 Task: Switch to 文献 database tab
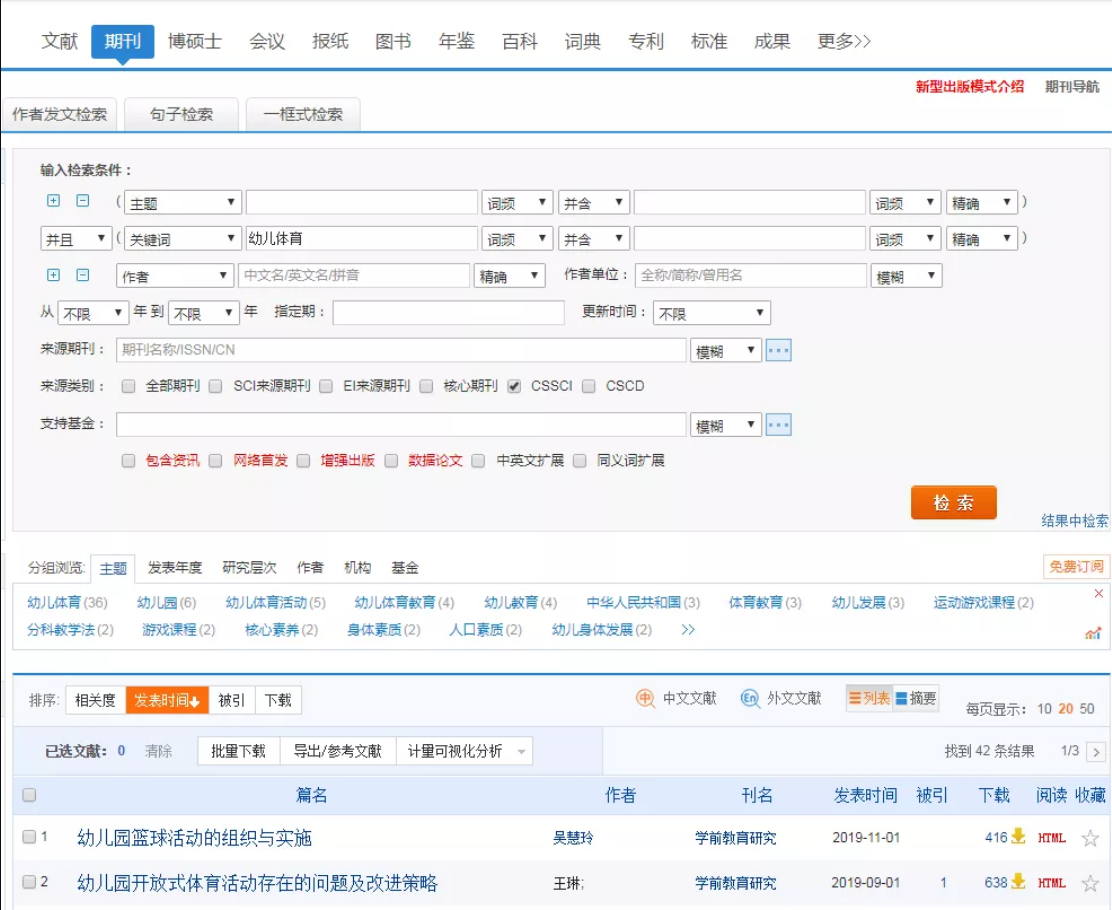coord(60,41)
